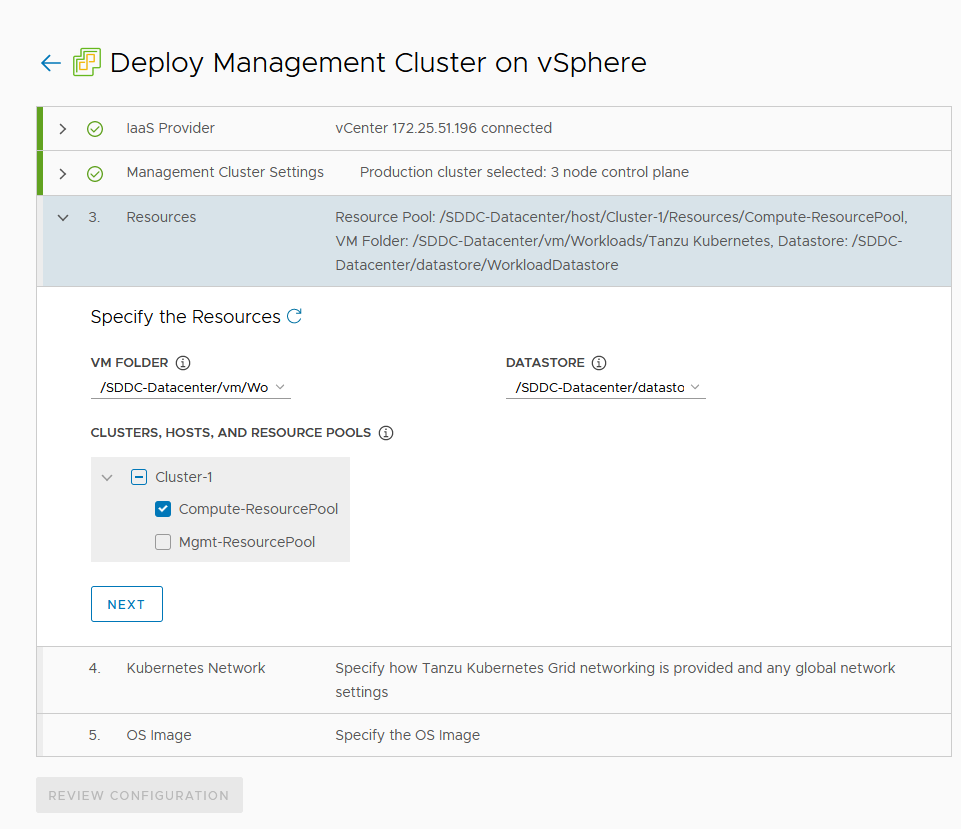Screen dimensions: 961x829
Task: Click the Resource Pool summary text
Action: click(621, 241)
